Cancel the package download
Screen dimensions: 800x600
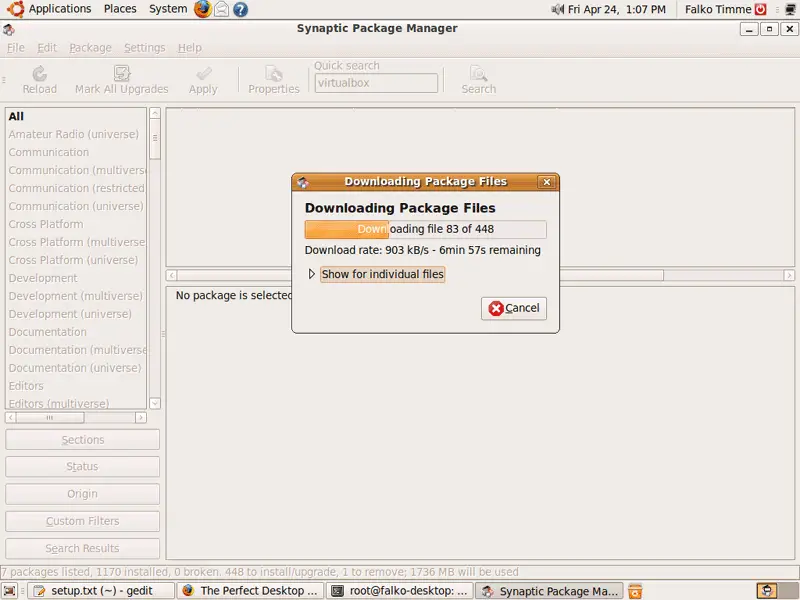pos(513,308)
